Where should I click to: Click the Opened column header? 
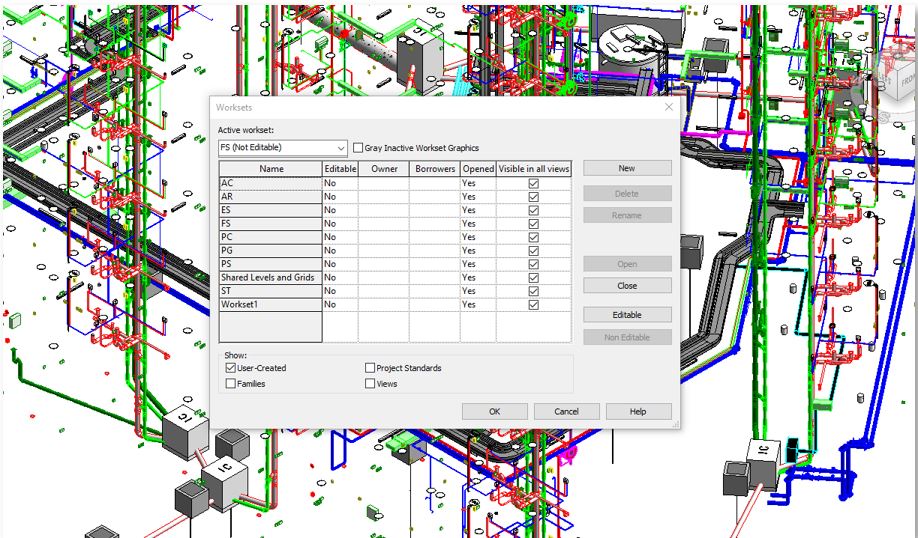click(478, 169)
